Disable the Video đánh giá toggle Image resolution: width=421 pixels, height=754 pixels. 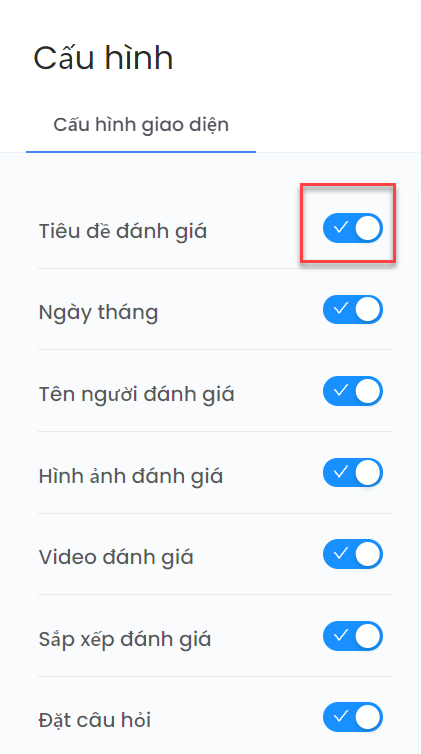click(353, 554)
